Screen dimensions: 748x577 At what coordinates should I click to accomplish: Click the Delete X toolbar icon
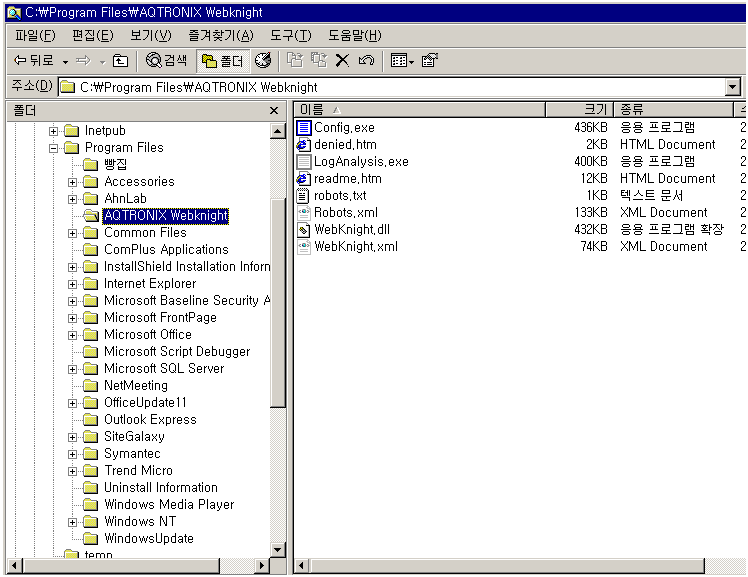click(x=342, y=61)
